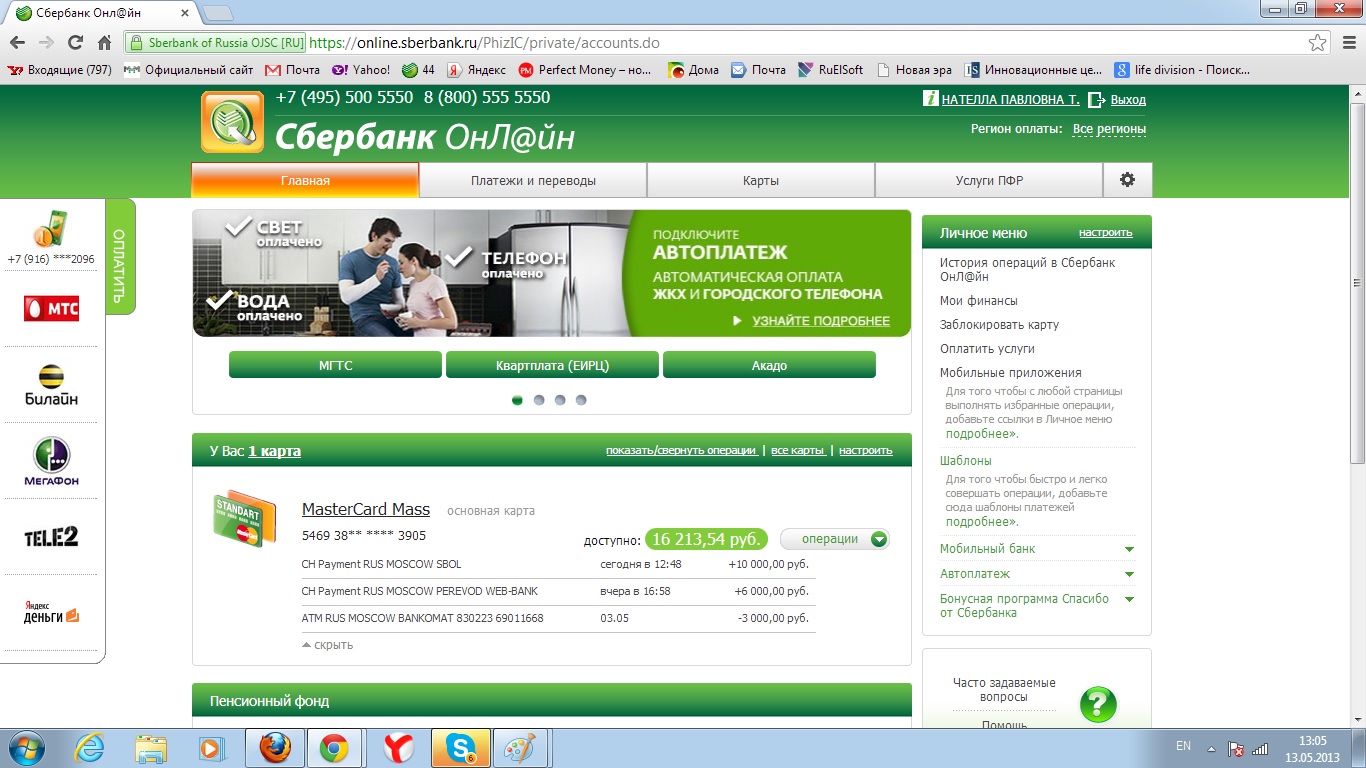This screenshot has width=1366, height=768.
Task: Open НАТЕЛЛА ПАВЛОВНА Т. profile link
Action: (x=1010, y=100)
